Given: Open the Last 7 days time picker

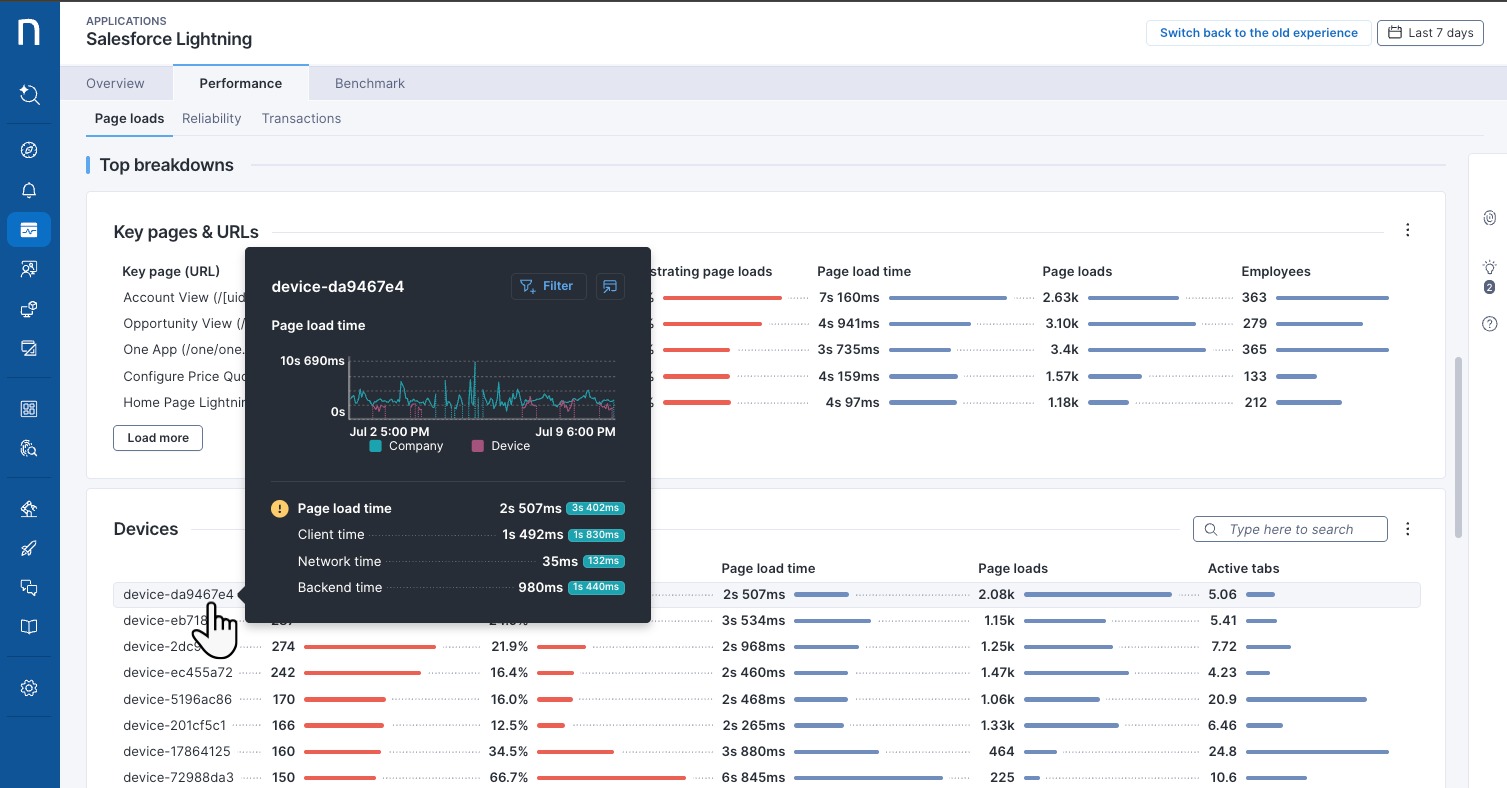Looking at the screenshot, I should [1430, 33].
